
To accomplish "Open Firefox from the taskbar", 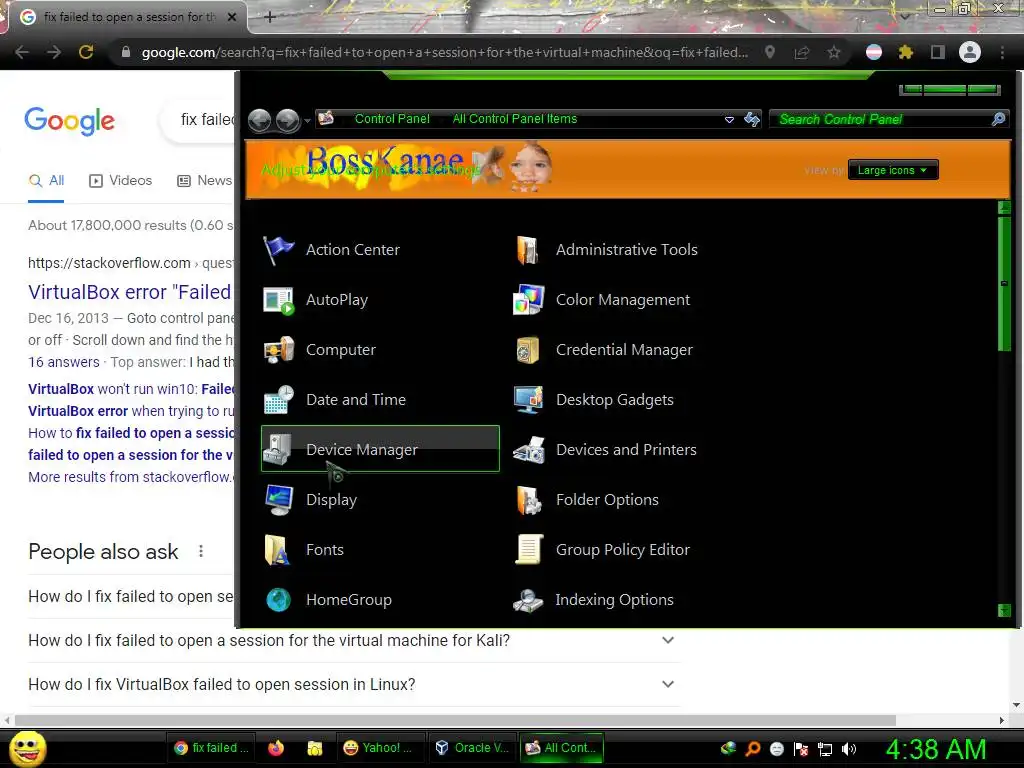I will click(276, 748).
